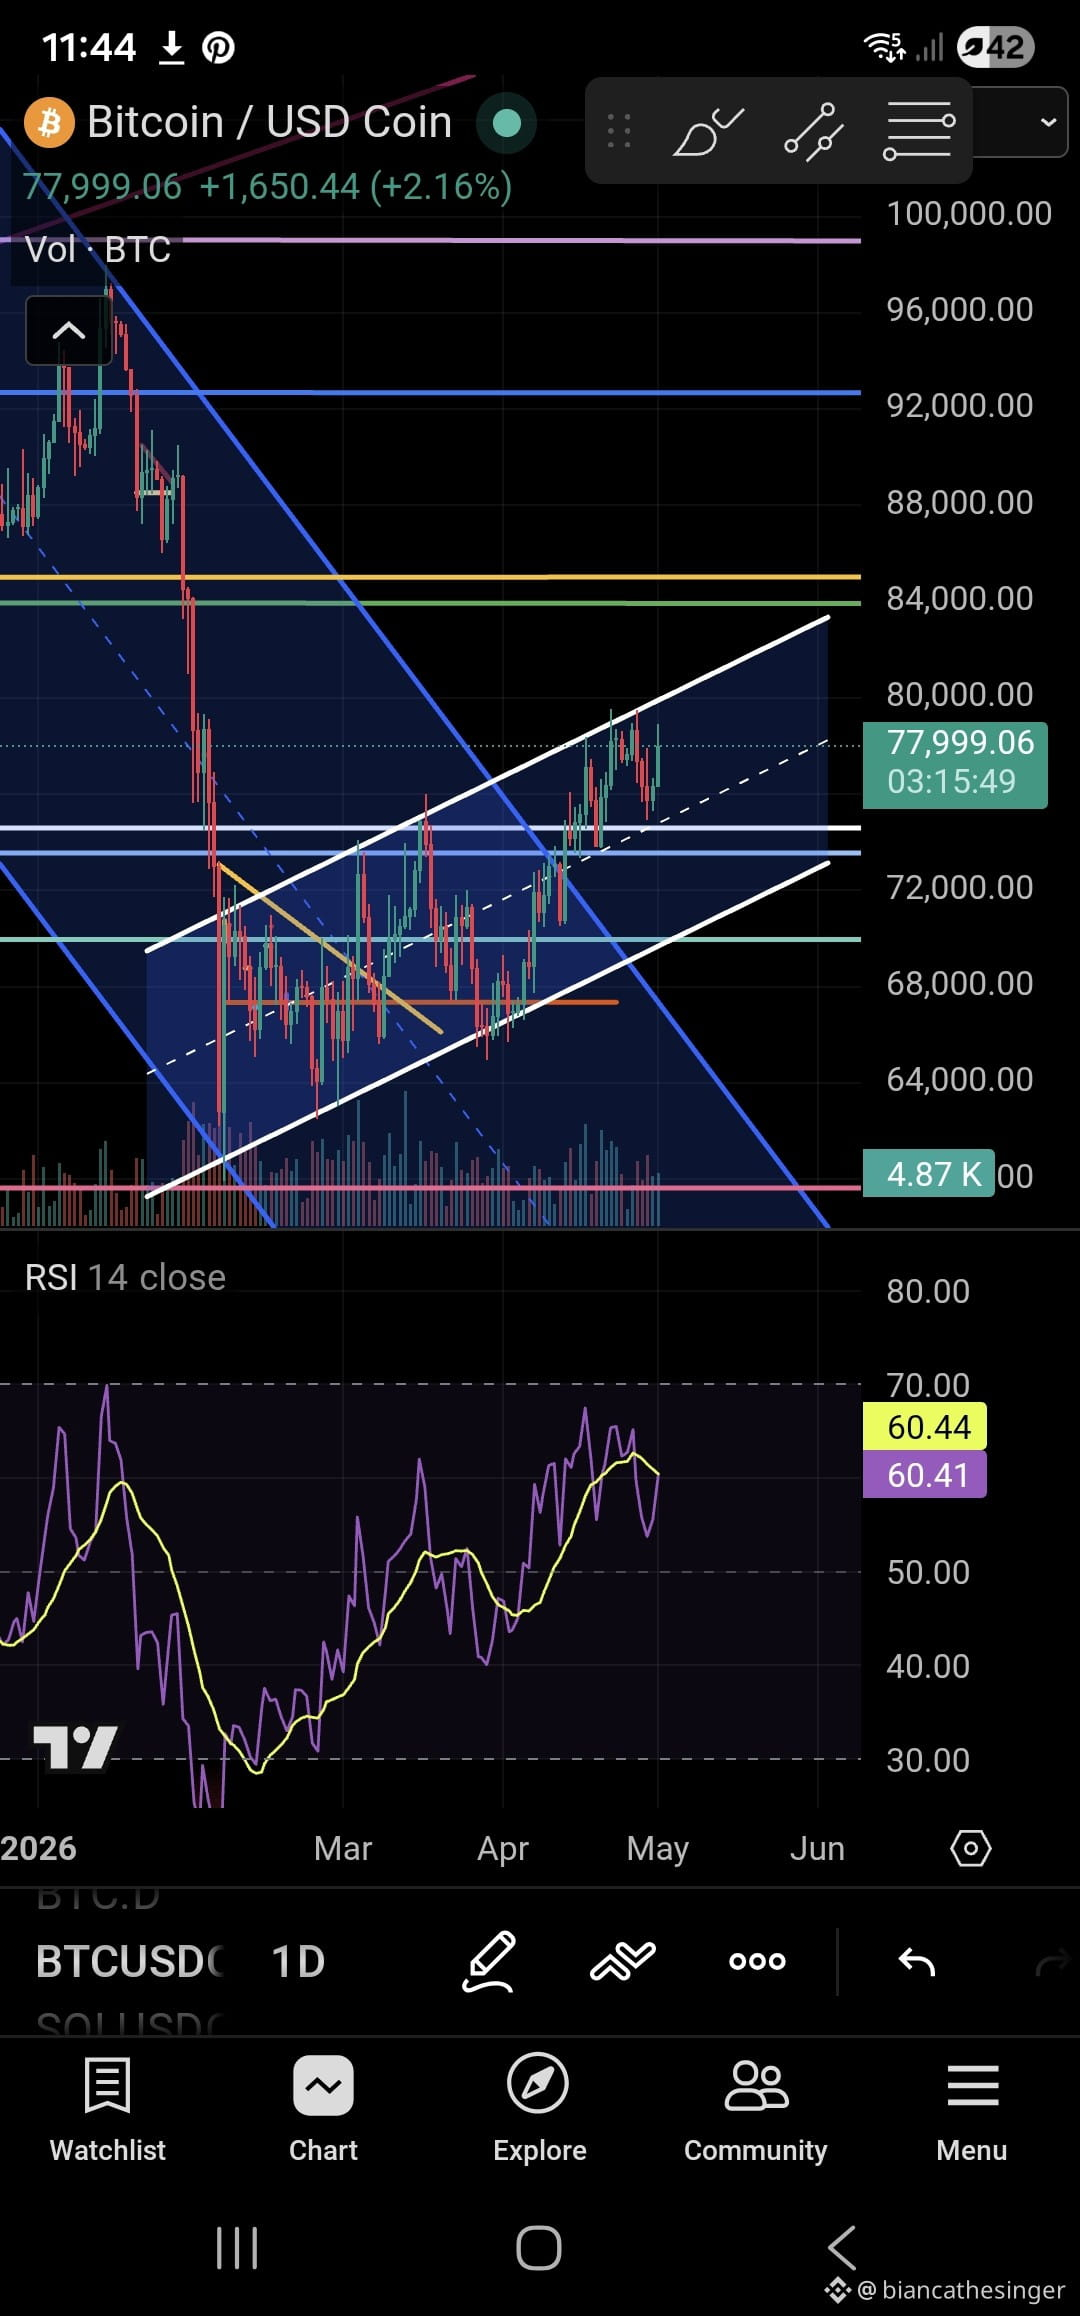
Task: Tap the 4.87 K volume label
Action: 928,1174
